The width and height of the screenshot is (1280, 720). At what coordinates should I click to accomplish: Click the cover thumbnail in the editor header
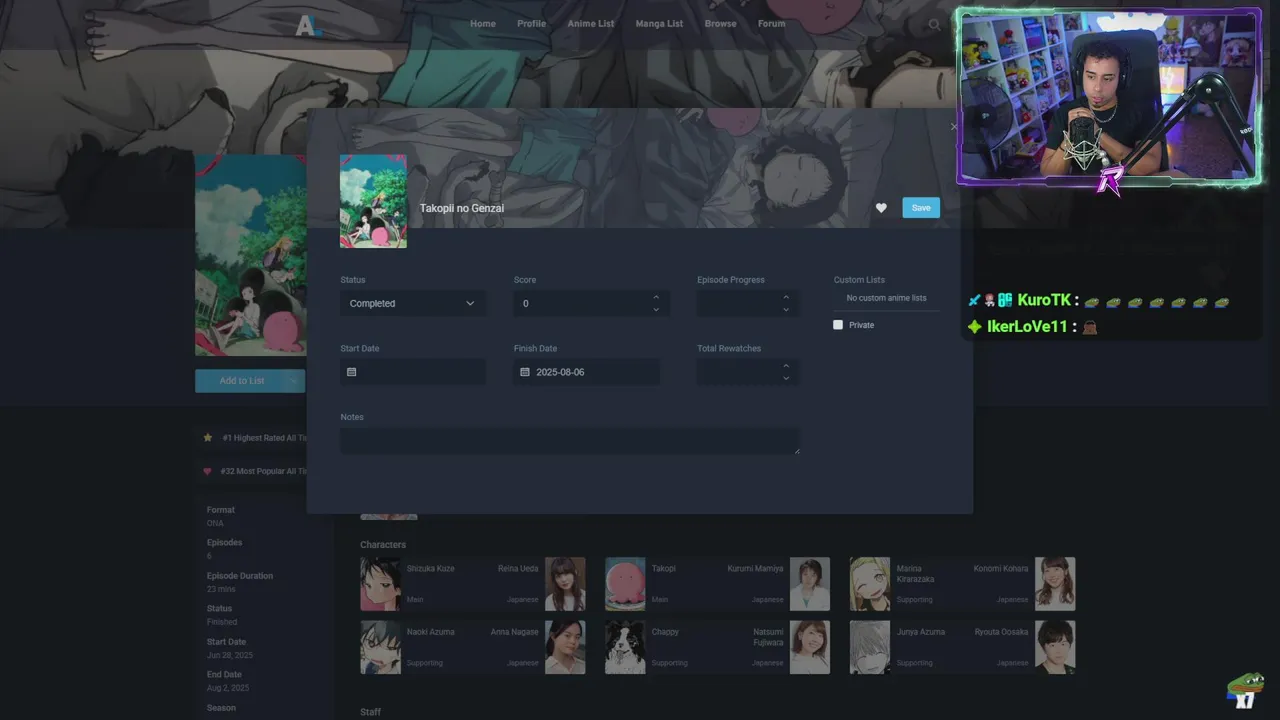pos(373,201)
